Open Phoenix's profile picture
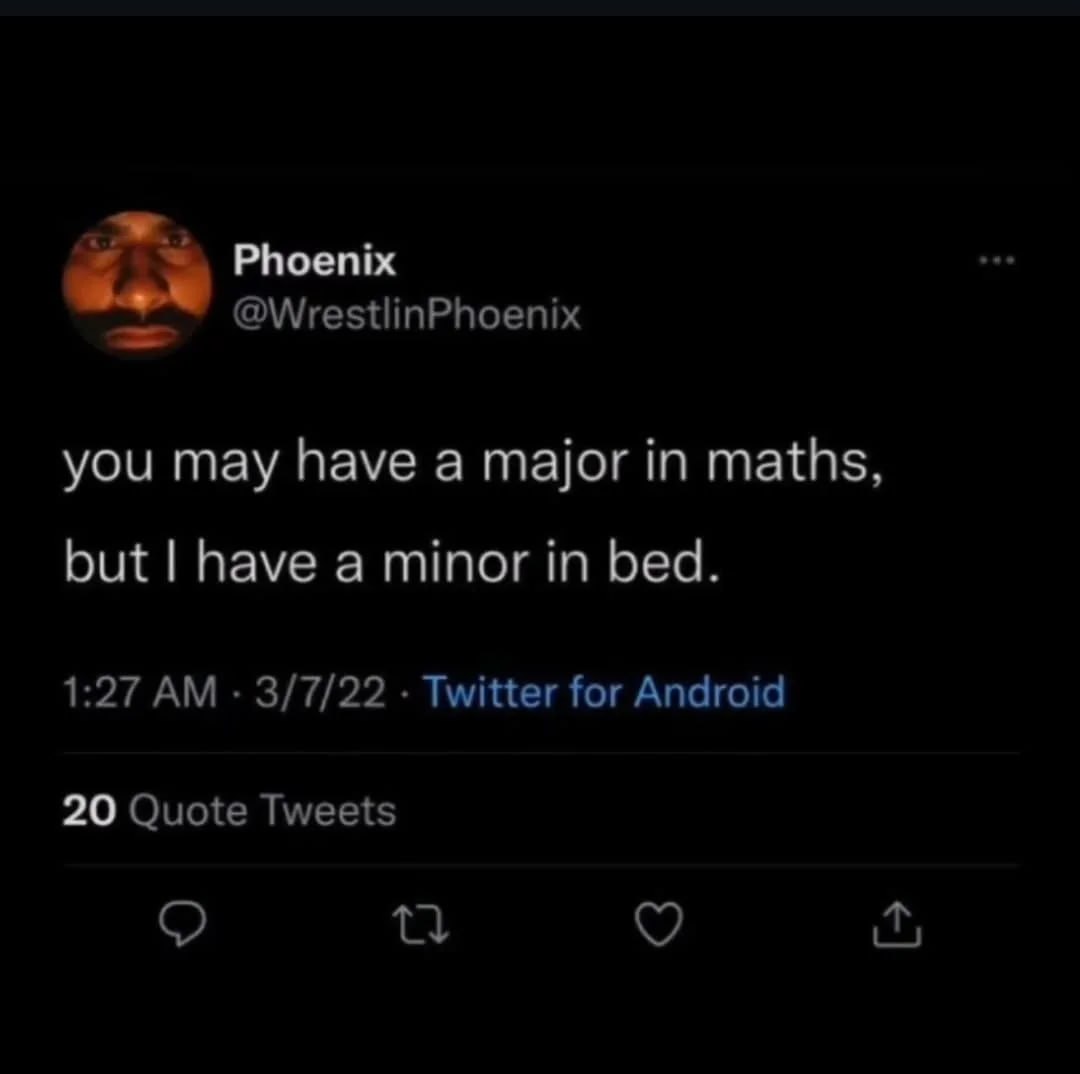 (x=137, y=284)
